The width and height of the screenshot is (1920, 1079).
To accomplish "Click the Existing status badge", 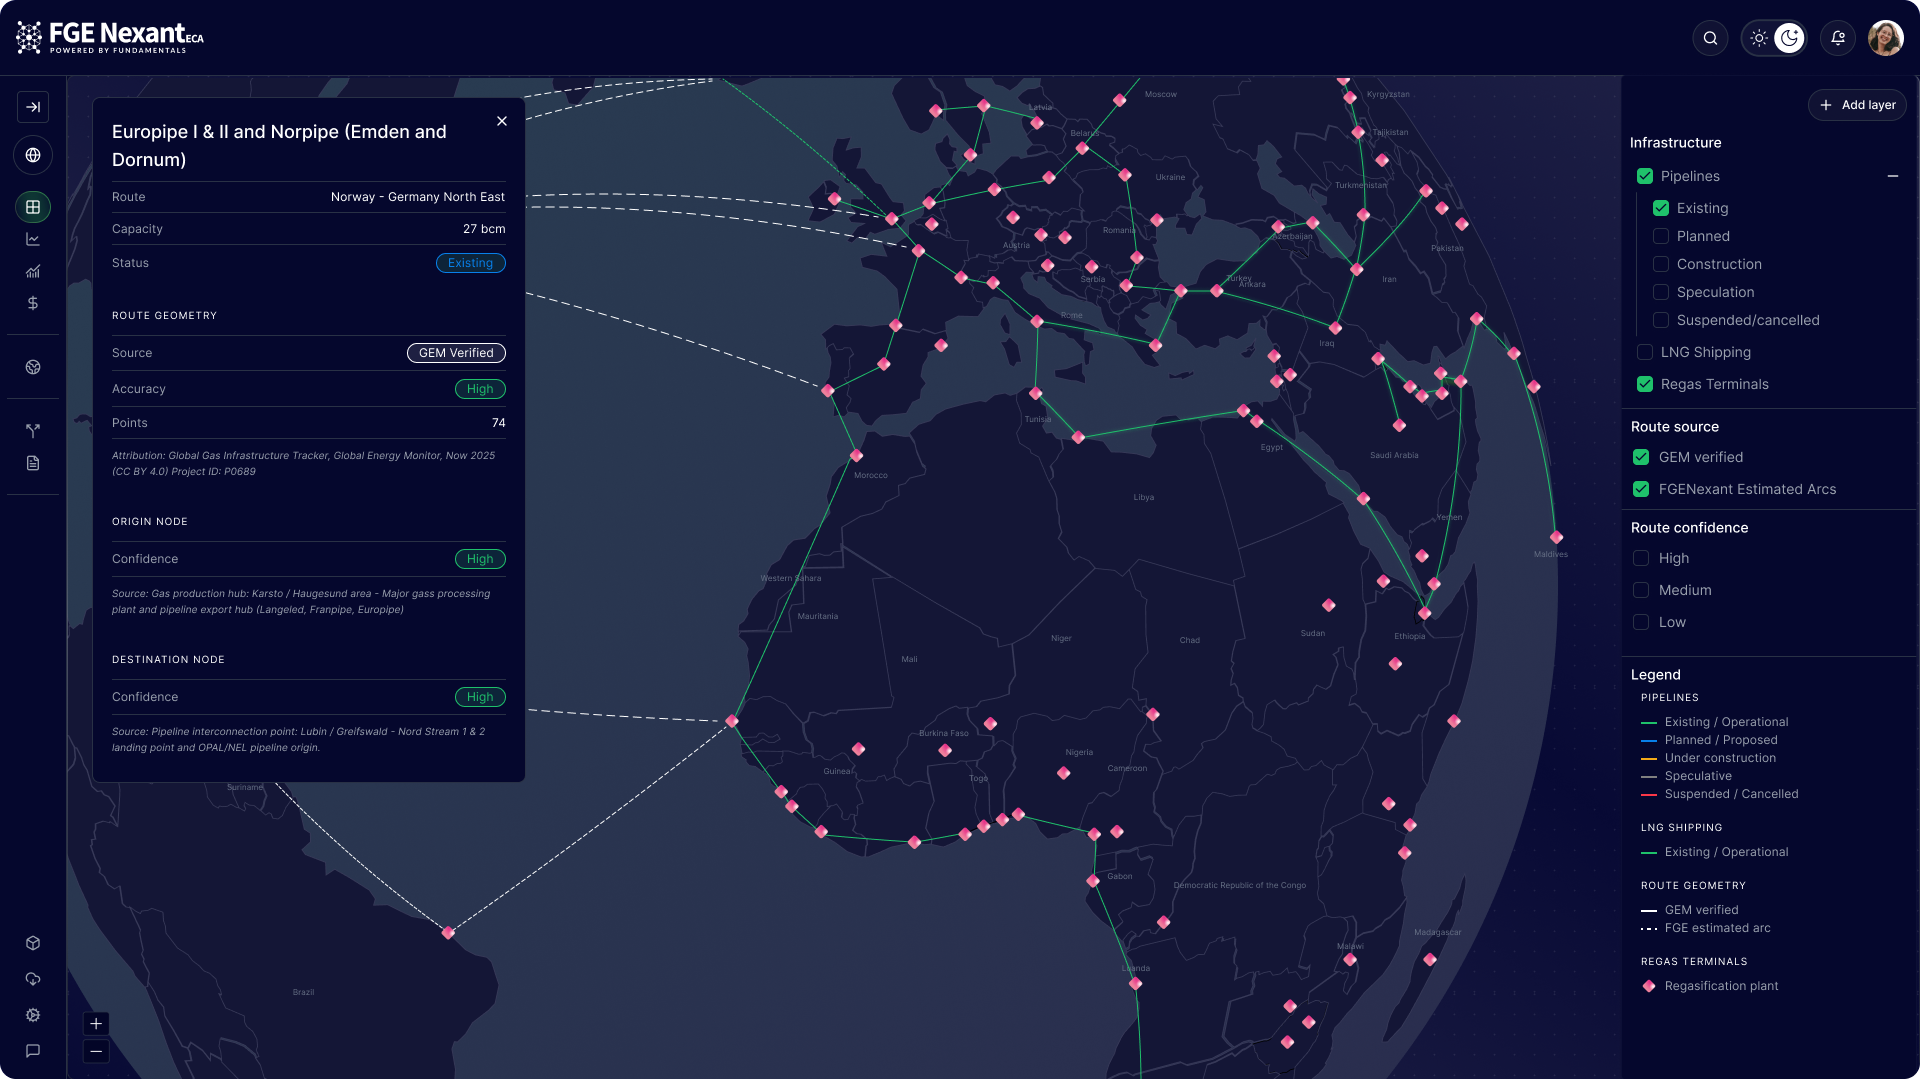I will 470,263.
